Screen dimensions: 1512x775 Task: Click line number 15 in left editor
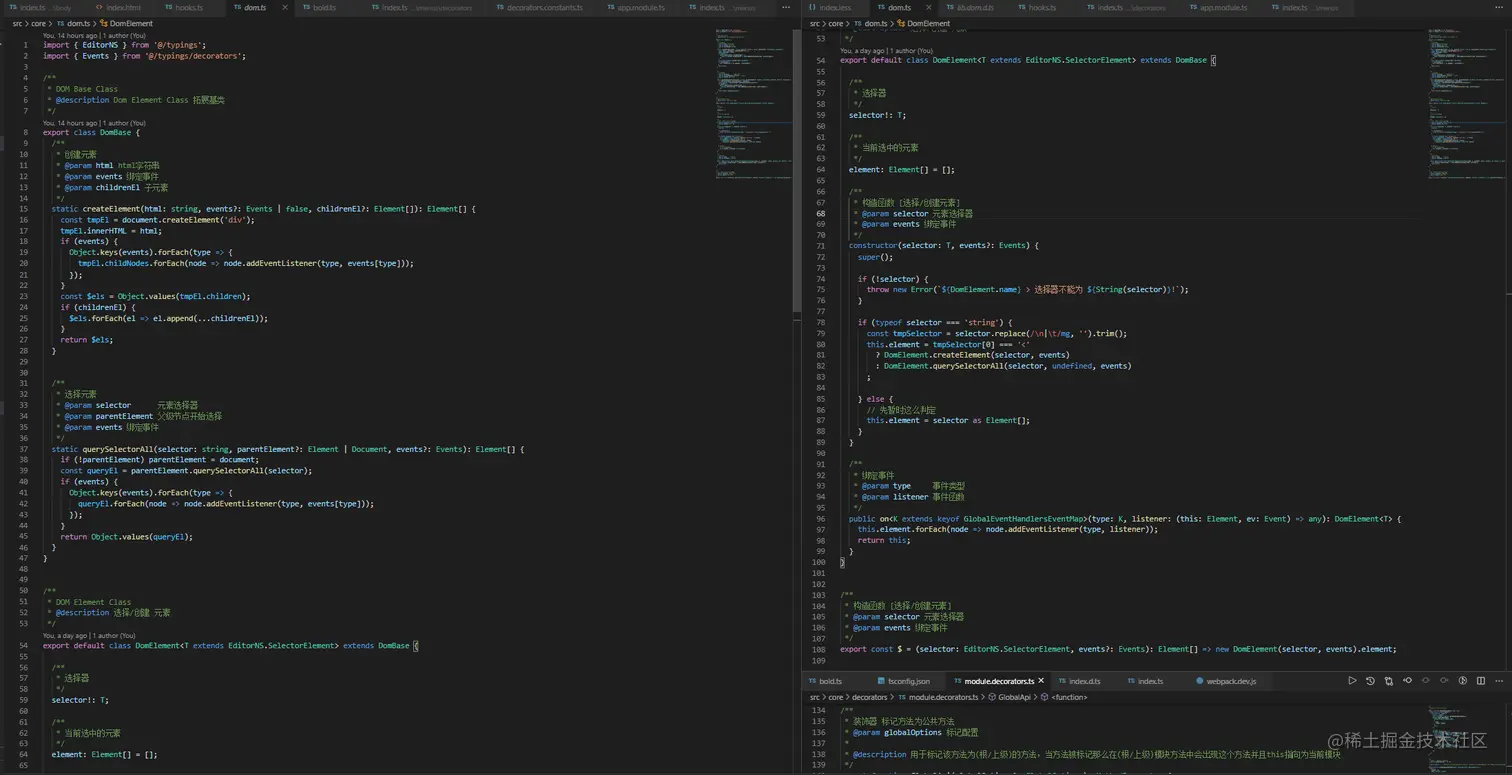[x=24, y=209]
